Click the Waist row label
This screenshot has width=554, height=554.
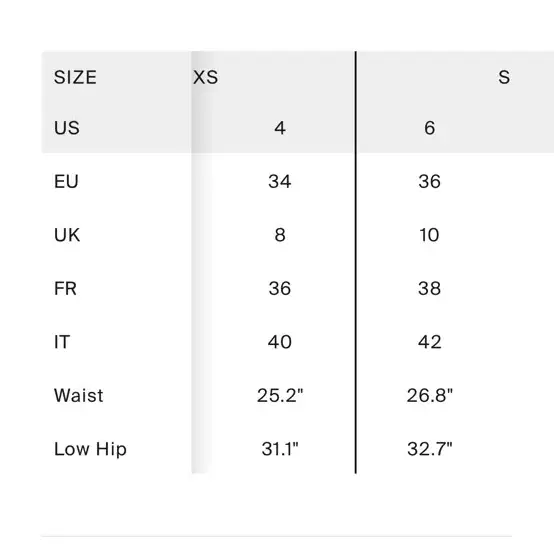pyautogui.click(x=78, y=395)
